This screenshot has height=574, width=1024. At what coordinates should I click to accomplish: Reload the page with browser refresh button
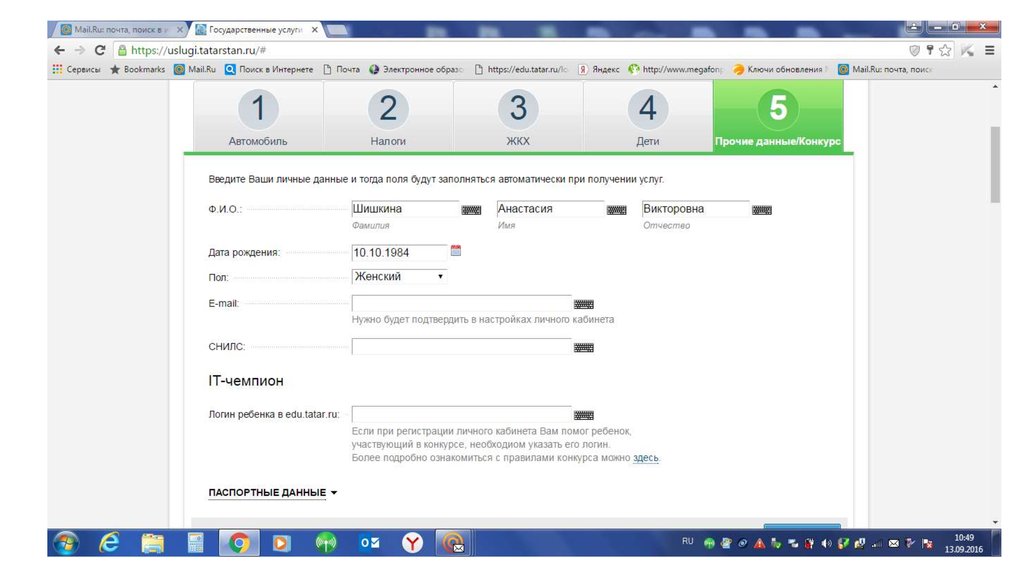tap(100, 50)
